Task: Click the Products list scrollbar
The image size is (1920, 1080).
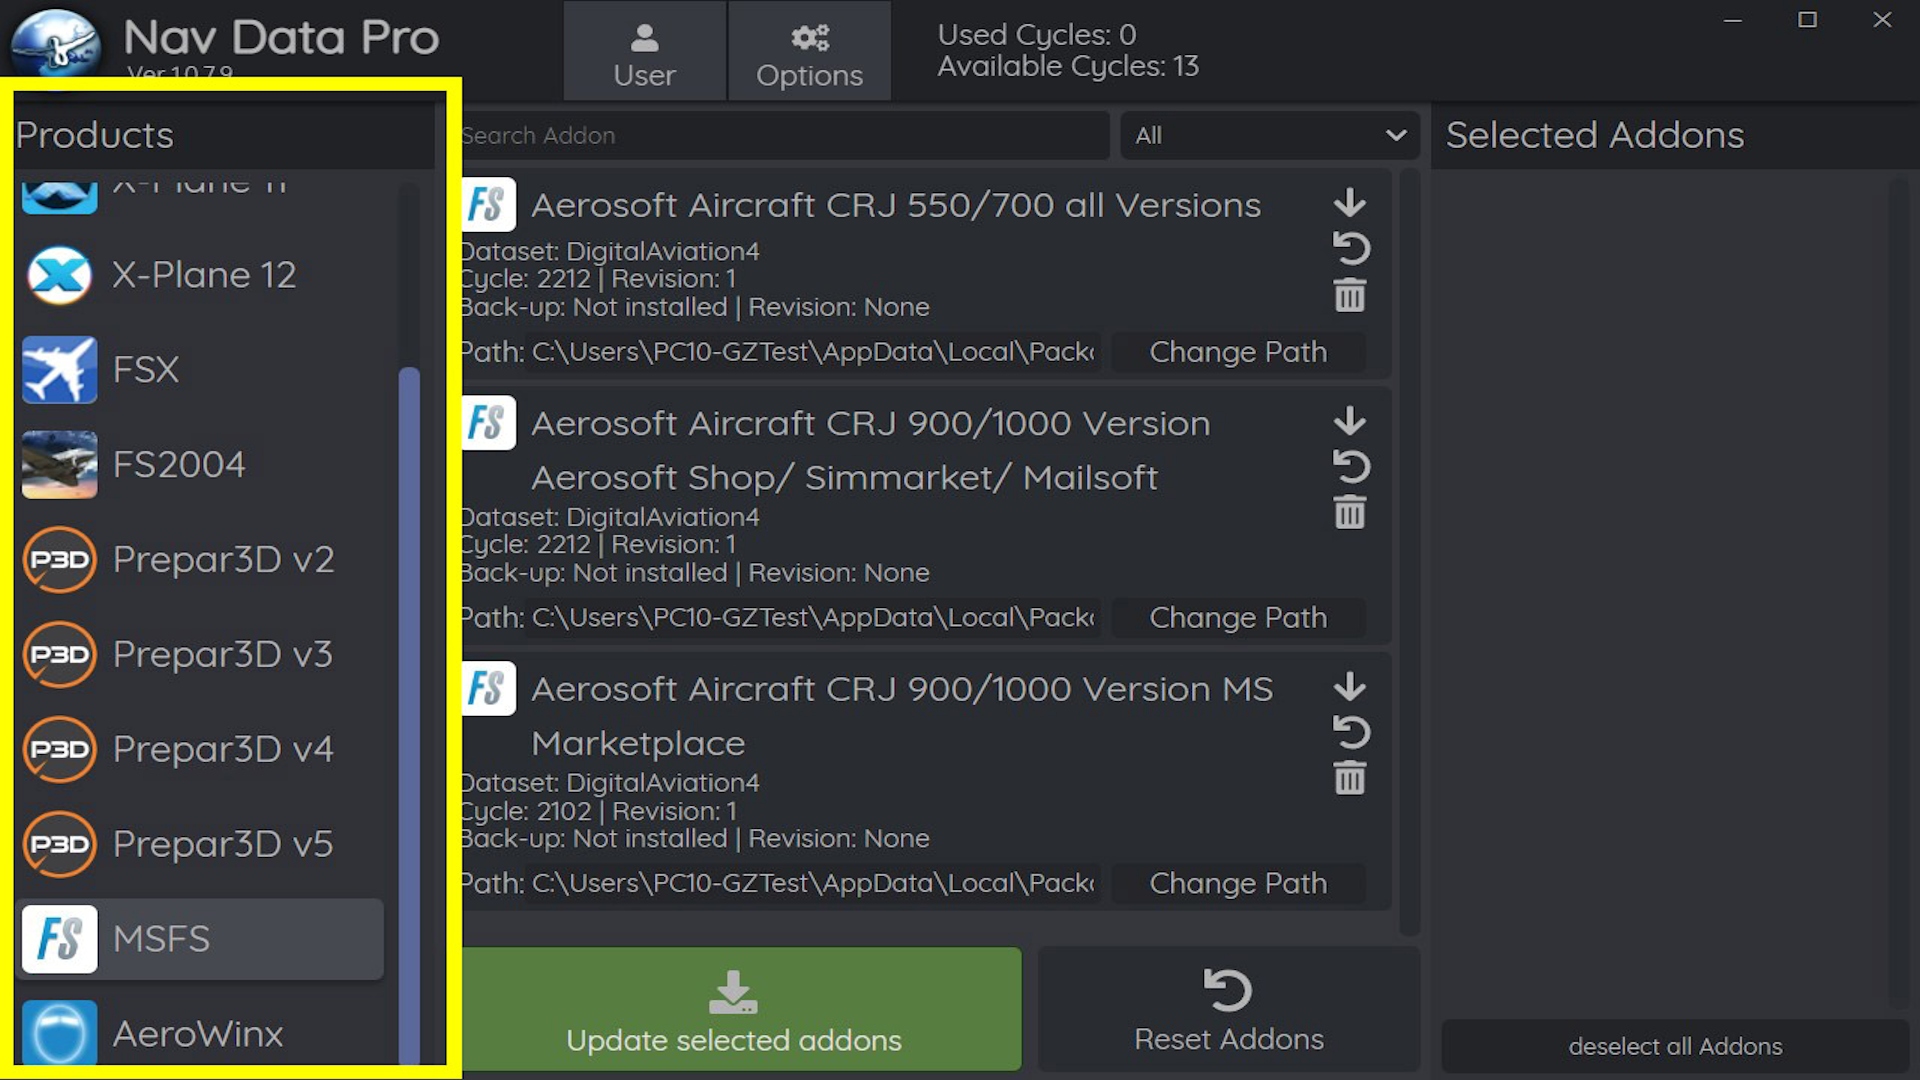Action: pyautogui.click(x=409, y=715)
